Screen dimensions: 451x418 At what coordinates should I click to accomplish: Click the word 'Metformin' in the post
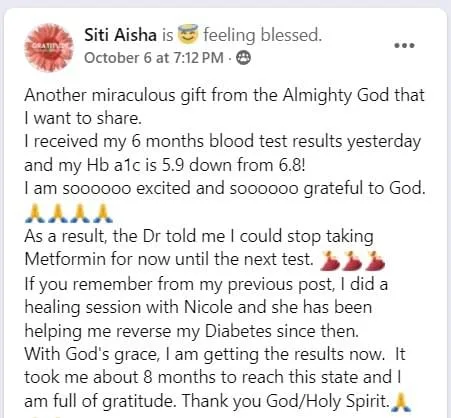pyautogui.click(x=65, y=259)
